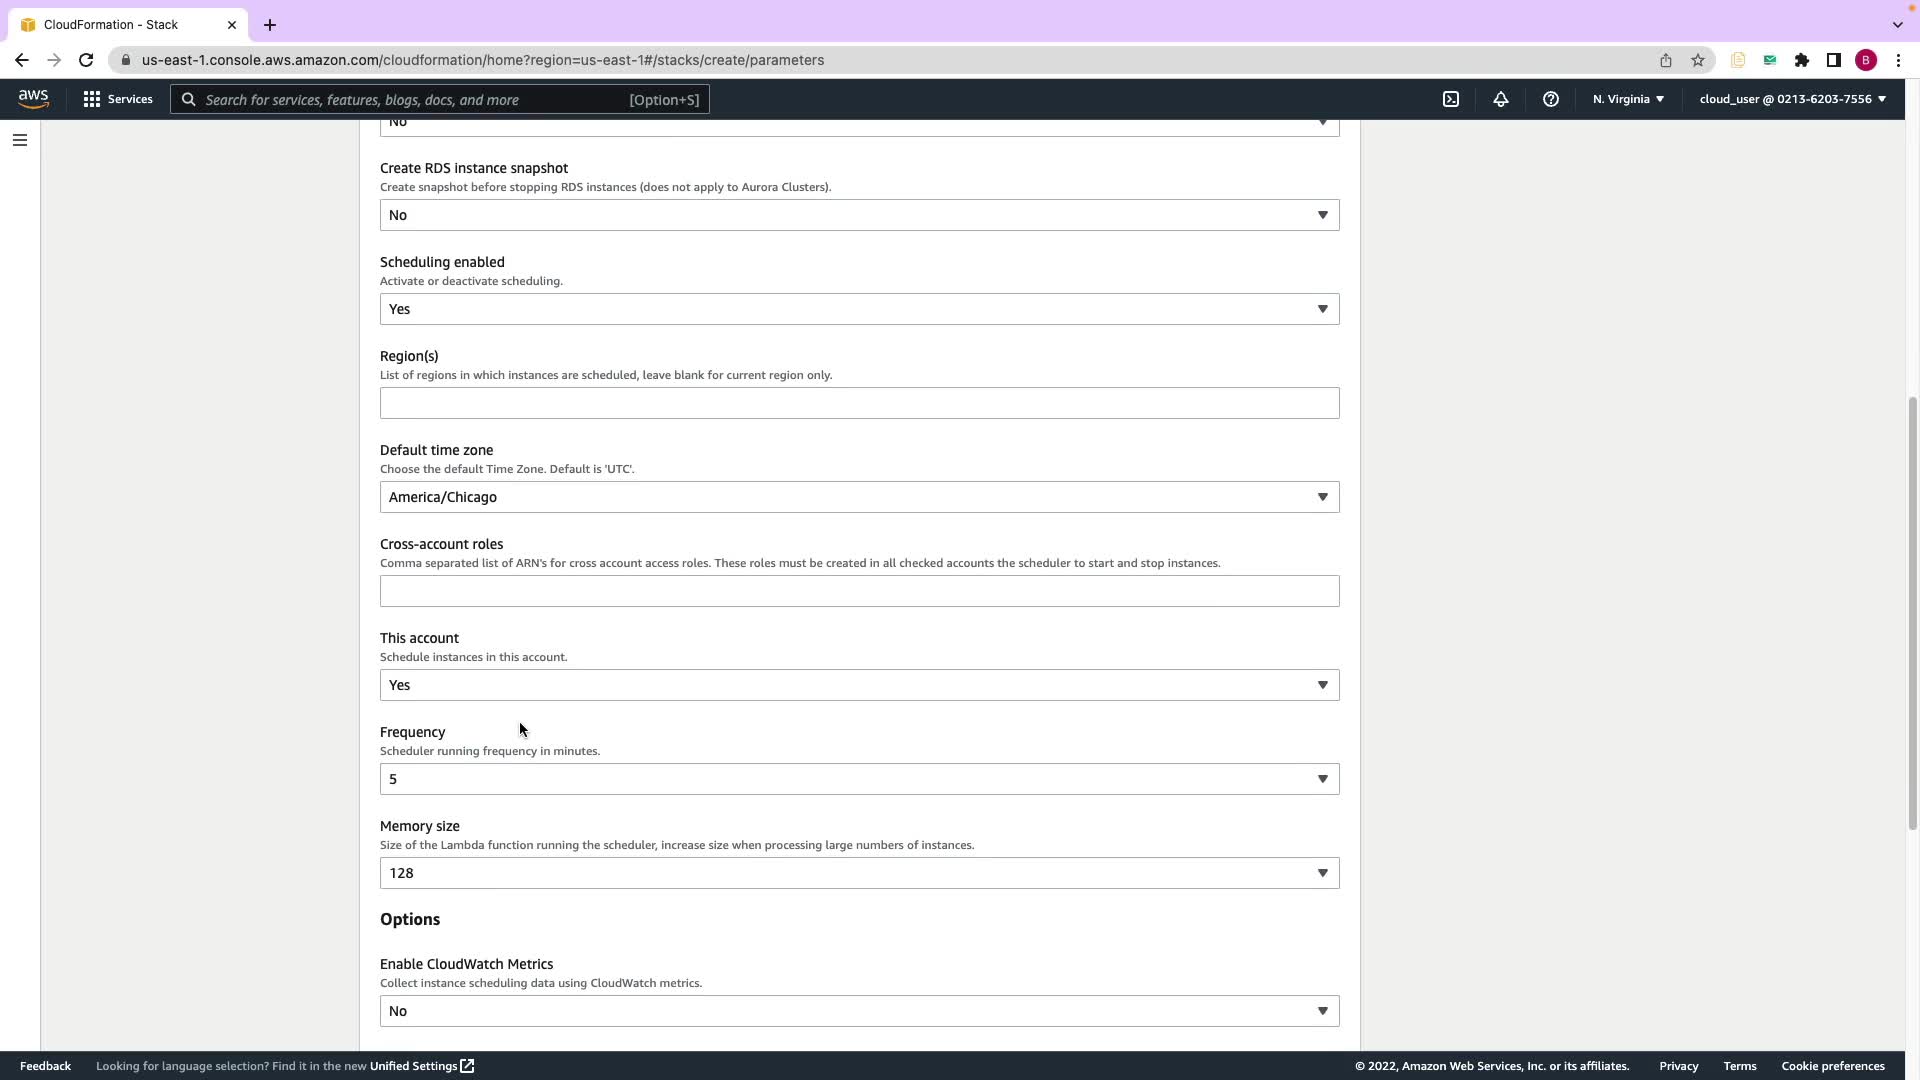The image size is (1920, 1080).
Task: Open the Default time zone dropdown
Action: coord(859,497)
